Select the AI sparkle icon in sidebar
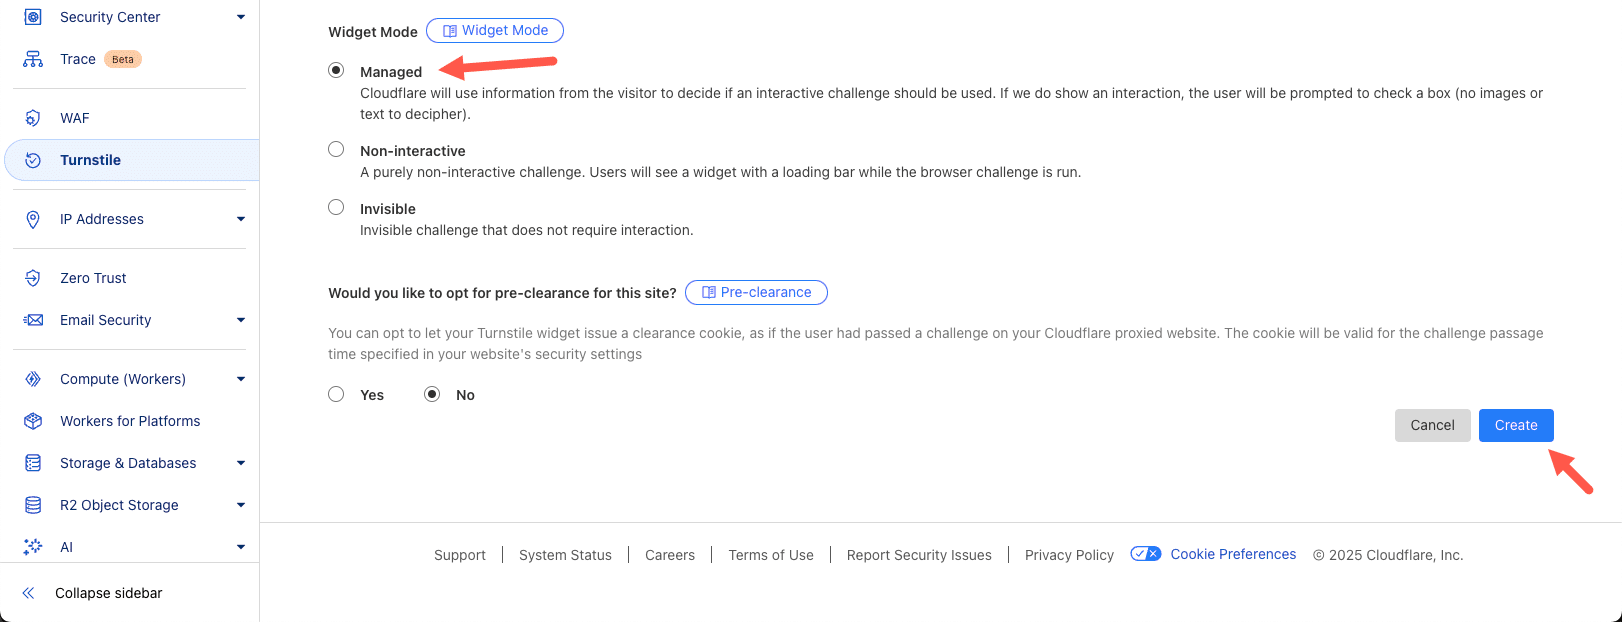 click(33, 546)
